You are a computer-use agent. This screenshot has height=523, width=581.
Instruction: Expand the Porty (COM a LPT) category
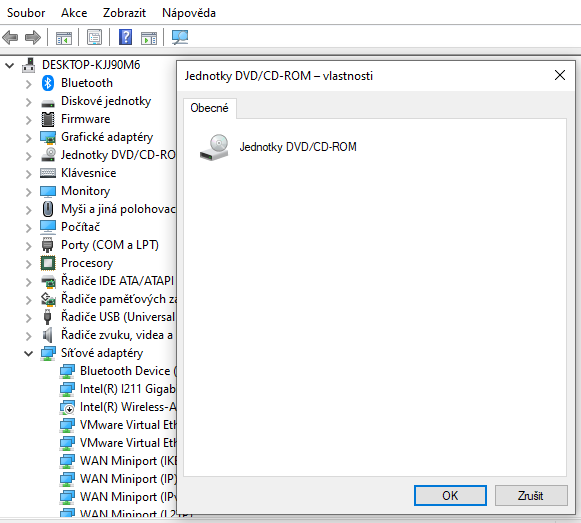tap(29, 246)
